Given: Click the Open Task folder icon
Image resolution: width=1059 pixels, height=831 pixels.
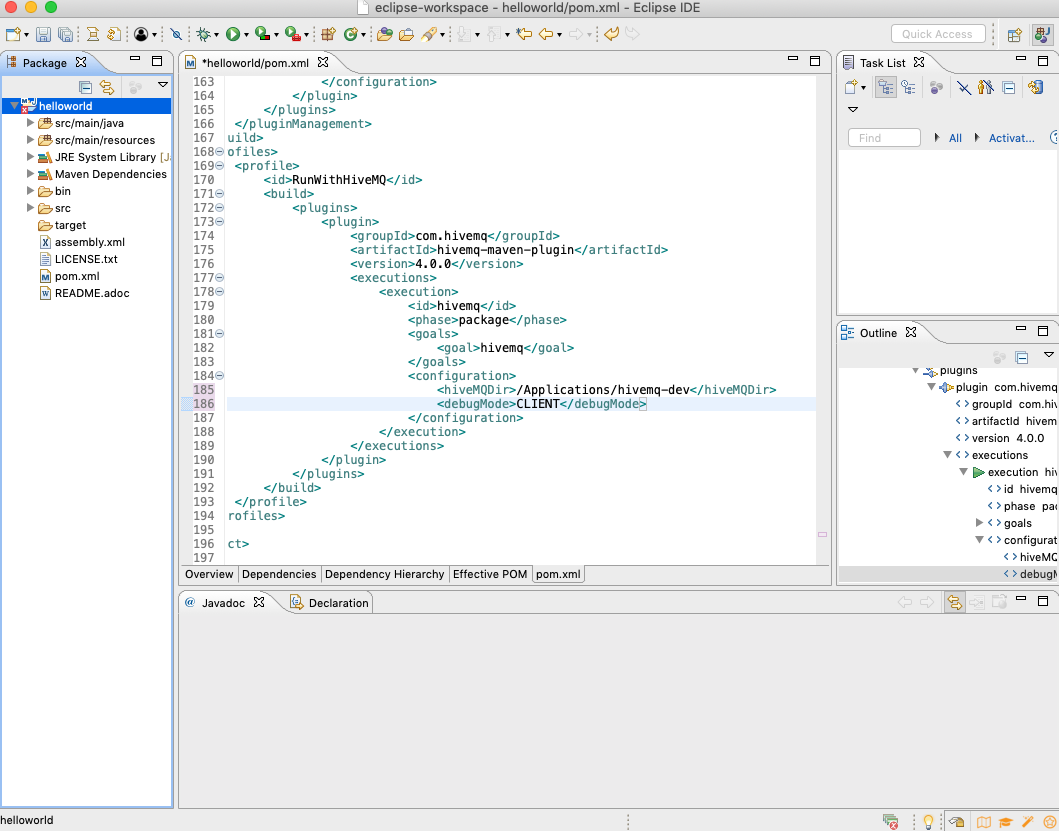Looking at the screenshot, I should pyautogui.click(x=406, y=34).
